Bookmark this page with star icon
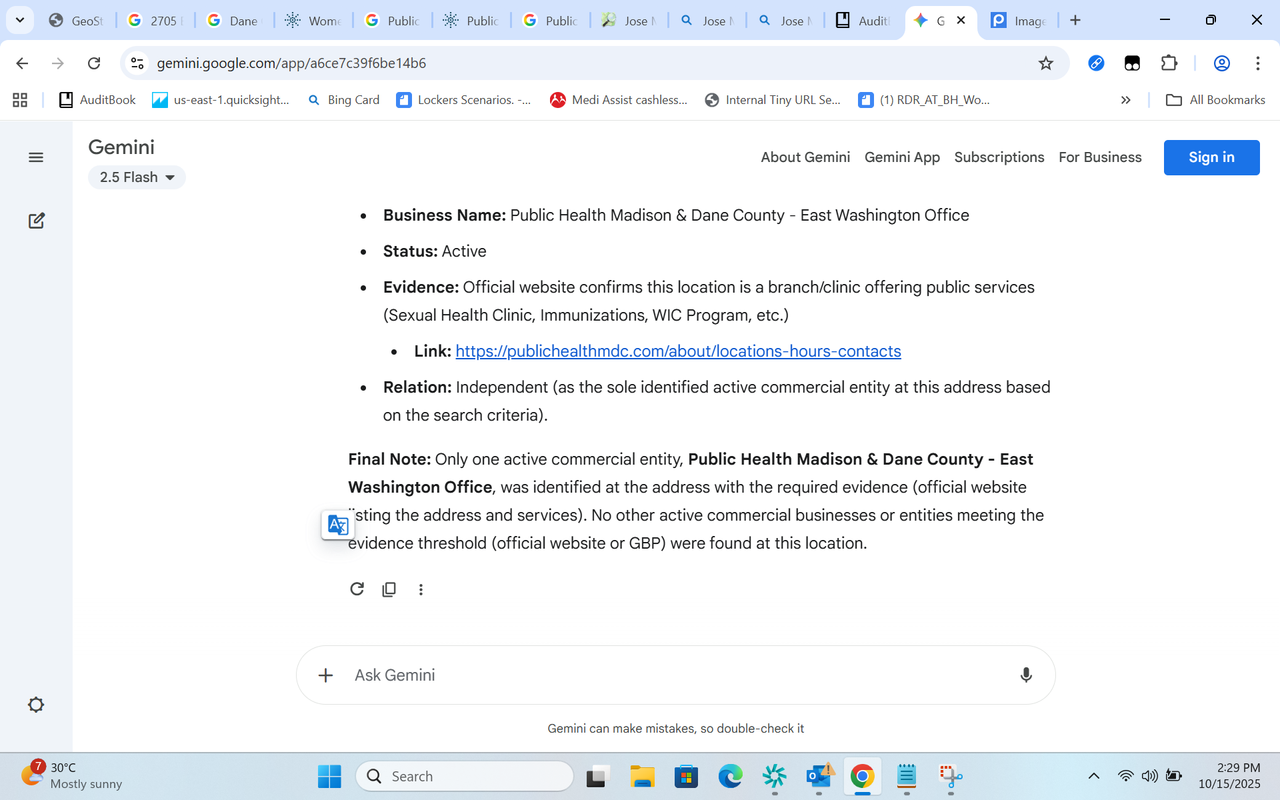 point(1046,63)
